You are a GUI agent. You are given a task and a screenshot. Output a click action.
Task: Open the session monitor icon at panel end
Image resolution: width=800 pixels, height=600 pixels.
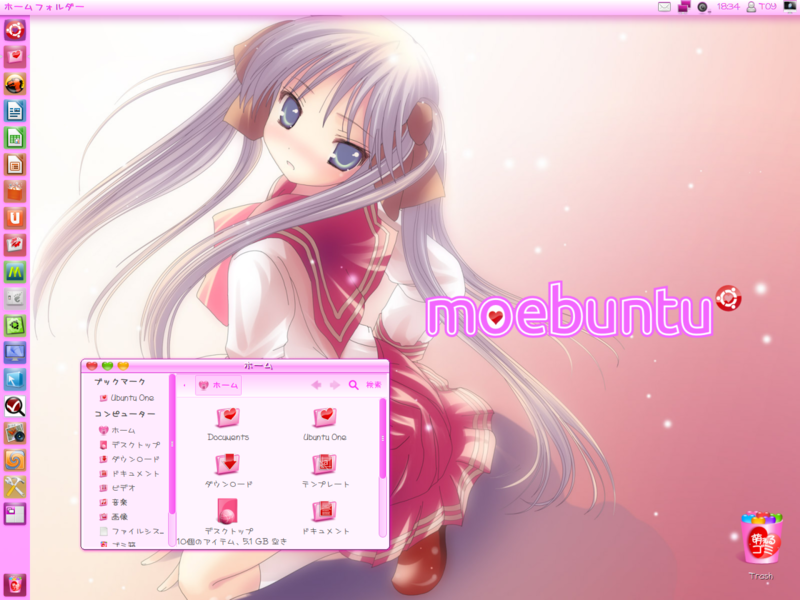(x=790, y=7)
